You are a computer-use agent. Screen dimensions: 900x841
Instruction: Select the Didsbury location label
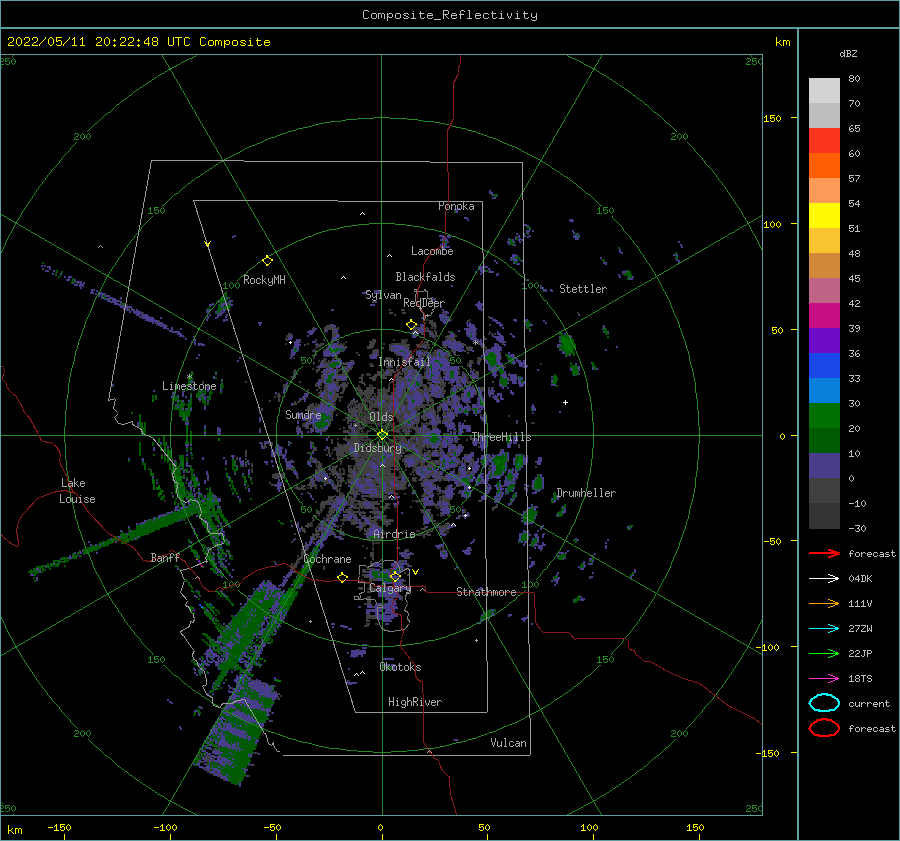click(x=377, y=448)
